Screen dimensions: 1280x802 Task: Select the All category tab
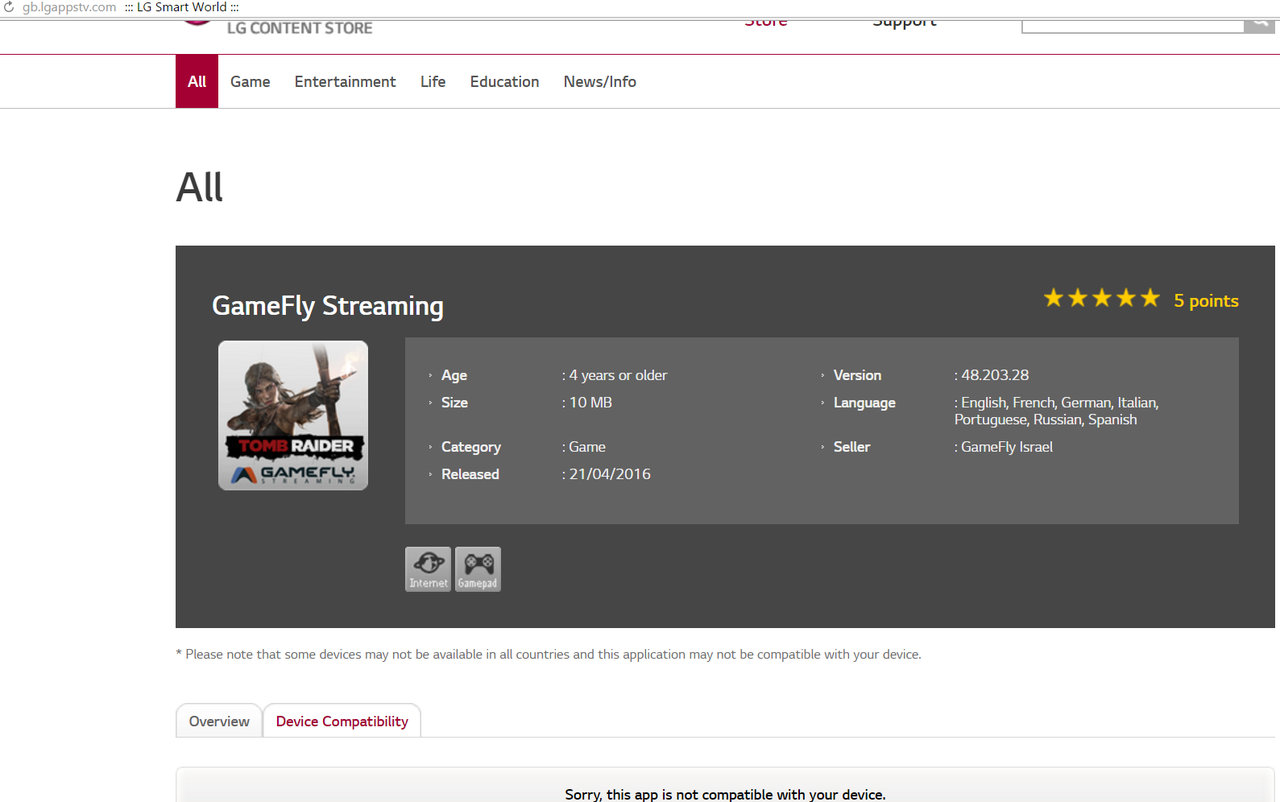click(197, 82)
